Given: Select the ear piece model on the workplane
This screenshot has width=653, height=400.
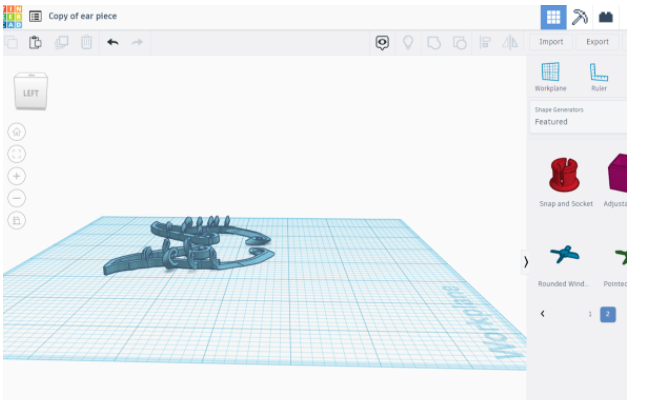Looking at the screenshot, I should (x=187, y=246).
